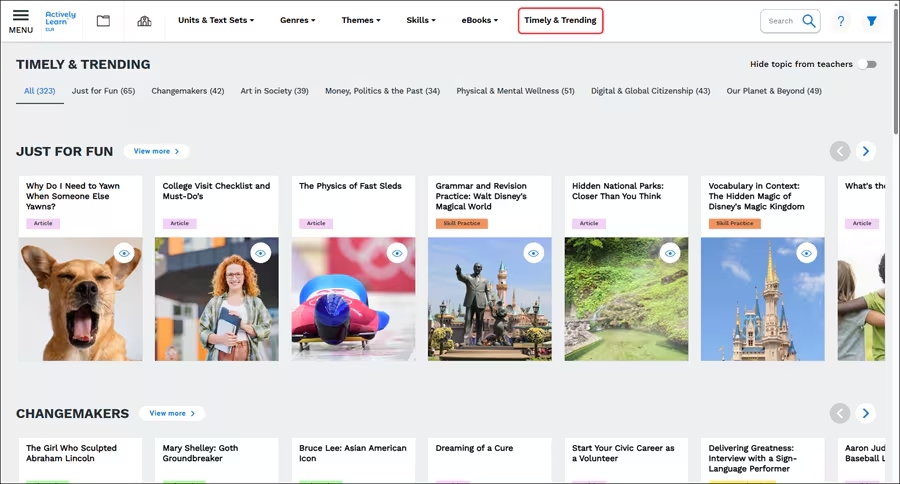Switch to Our Planet & Beyond tab
Image resolution: width=900 pixels, height=484 pixels.
click(773, 91)
